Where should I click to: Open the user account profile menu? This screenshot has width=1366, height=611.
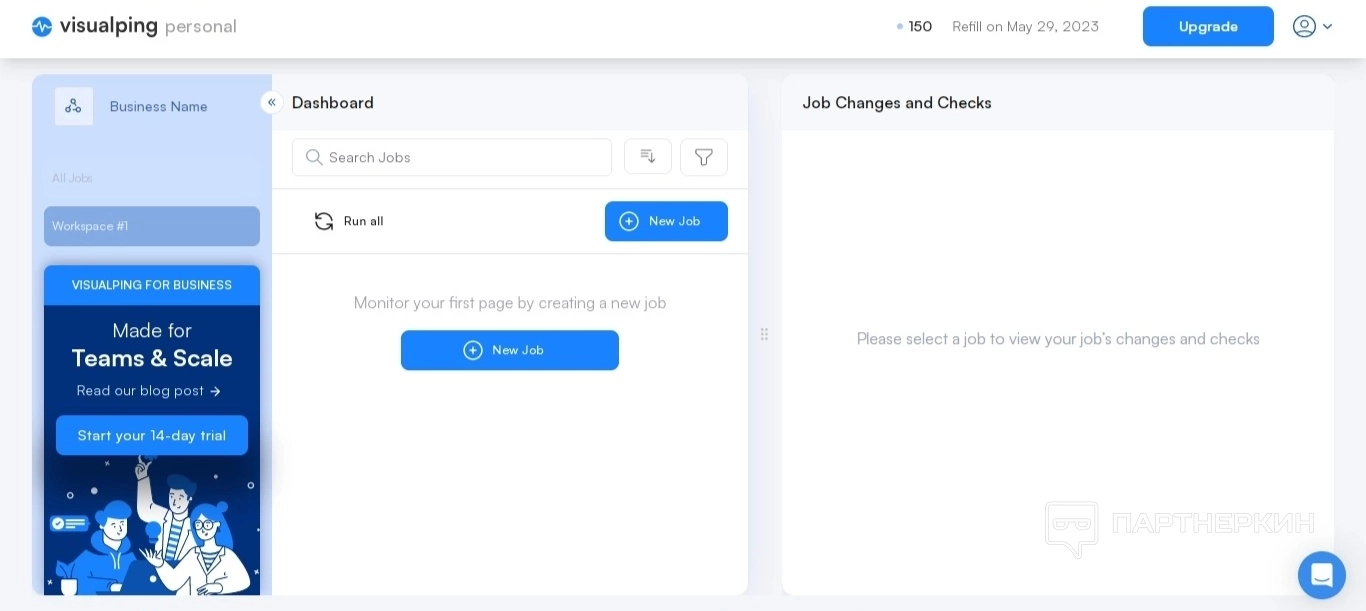point(1312,27)
